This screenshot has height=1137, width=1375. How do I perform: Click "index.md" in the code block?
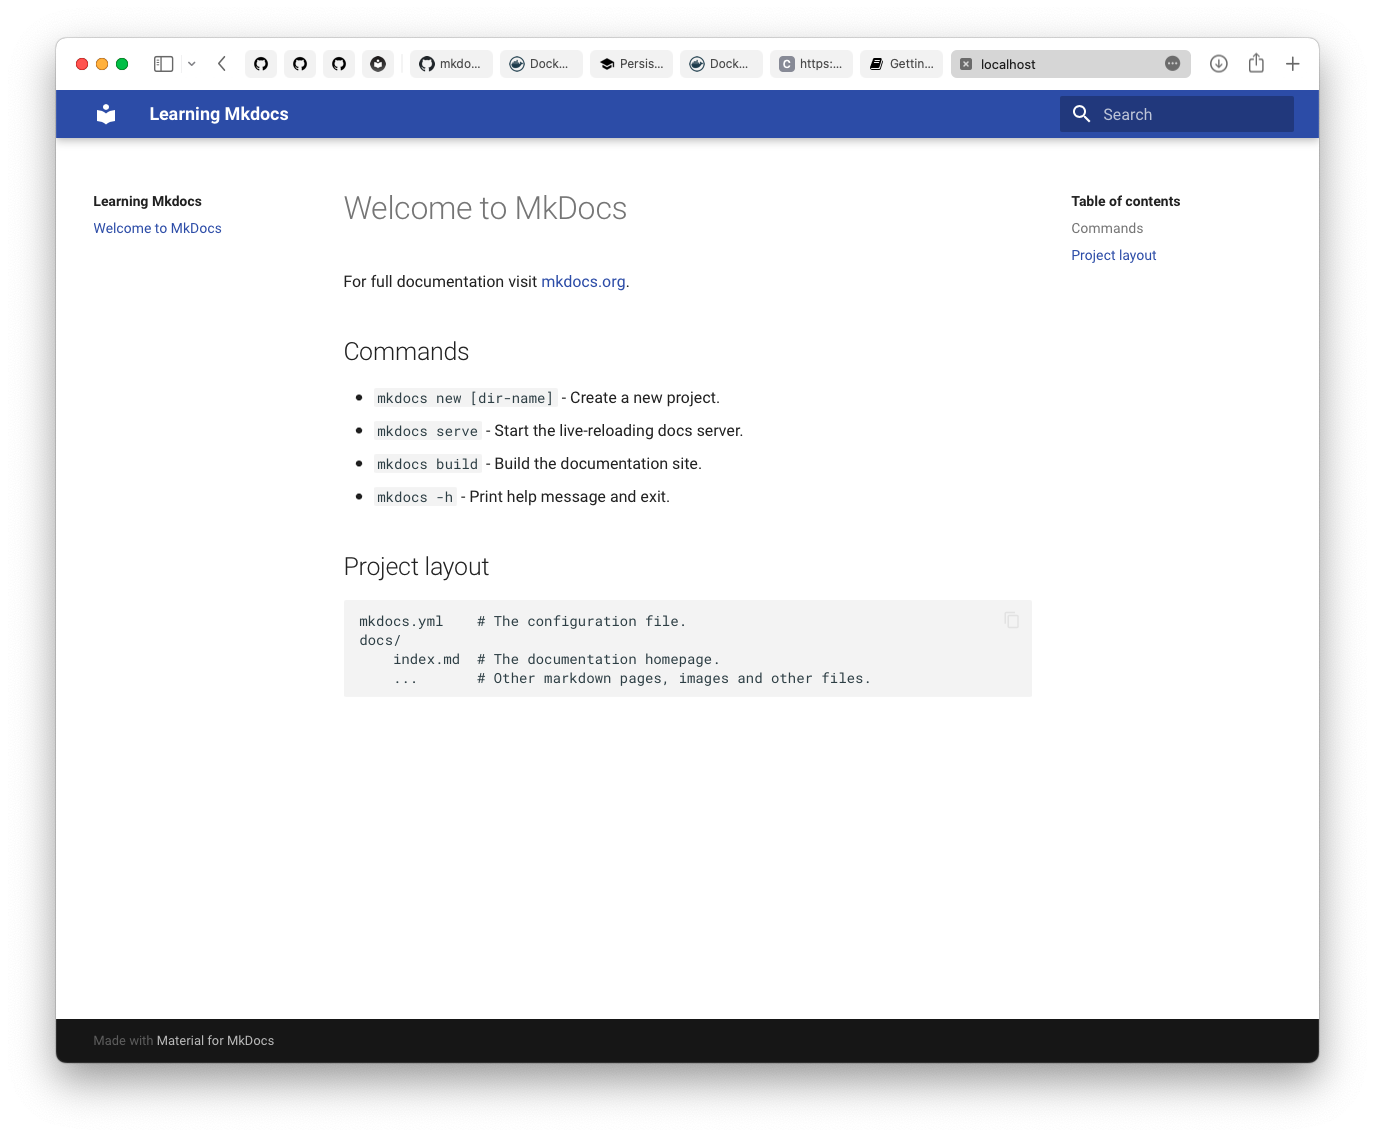tap(426, 659)
